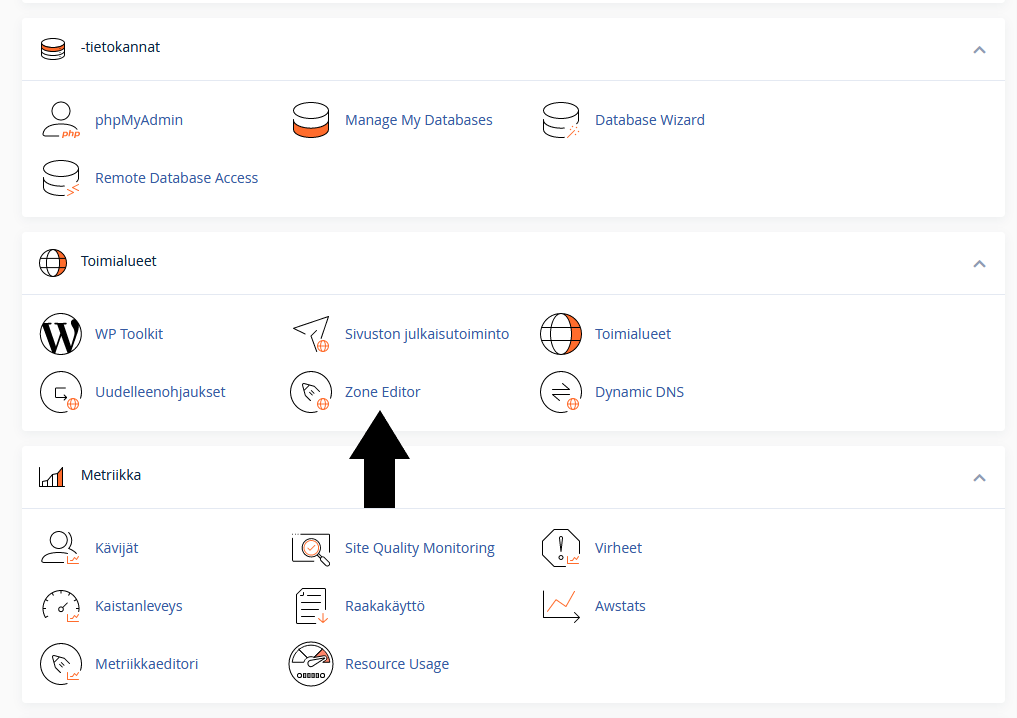
Task: Click the Site Quality Monitoring icon
Action: click(310, 548)
